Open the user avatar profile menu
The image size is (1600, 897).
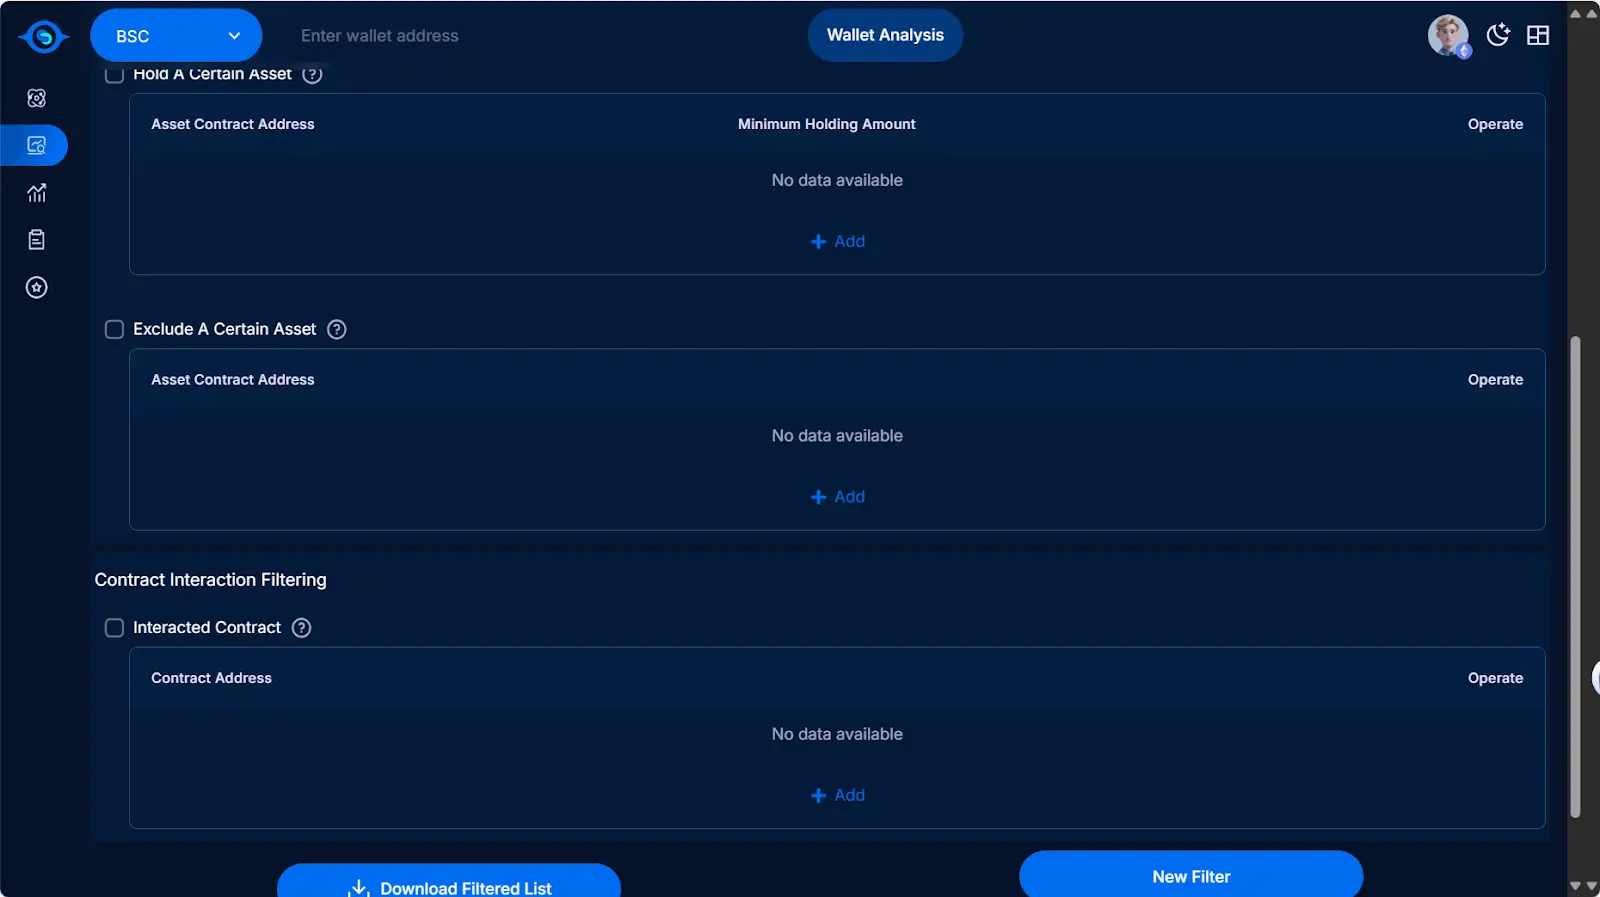(1448, 36)
